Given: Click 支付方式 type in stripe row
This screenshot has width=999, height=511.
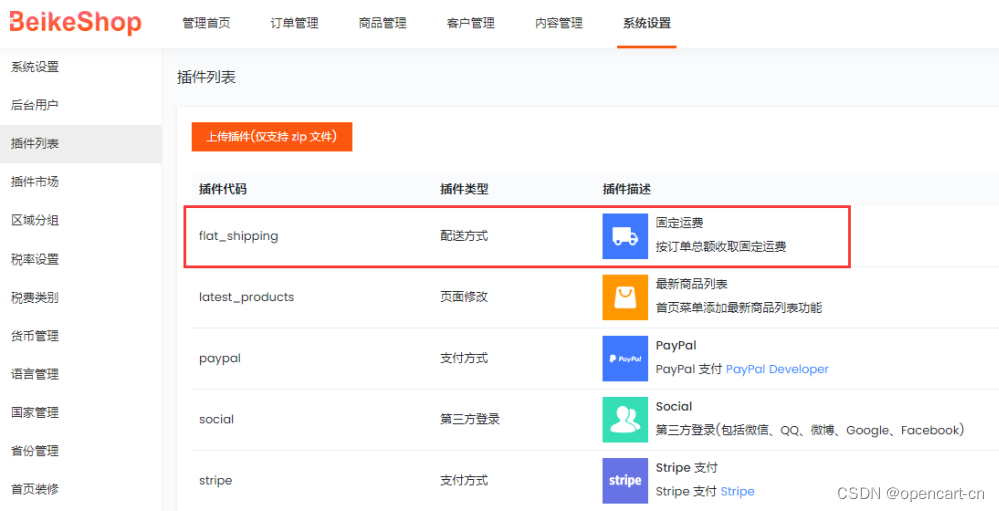Looking at the screenshot, I should coord(464,480).
